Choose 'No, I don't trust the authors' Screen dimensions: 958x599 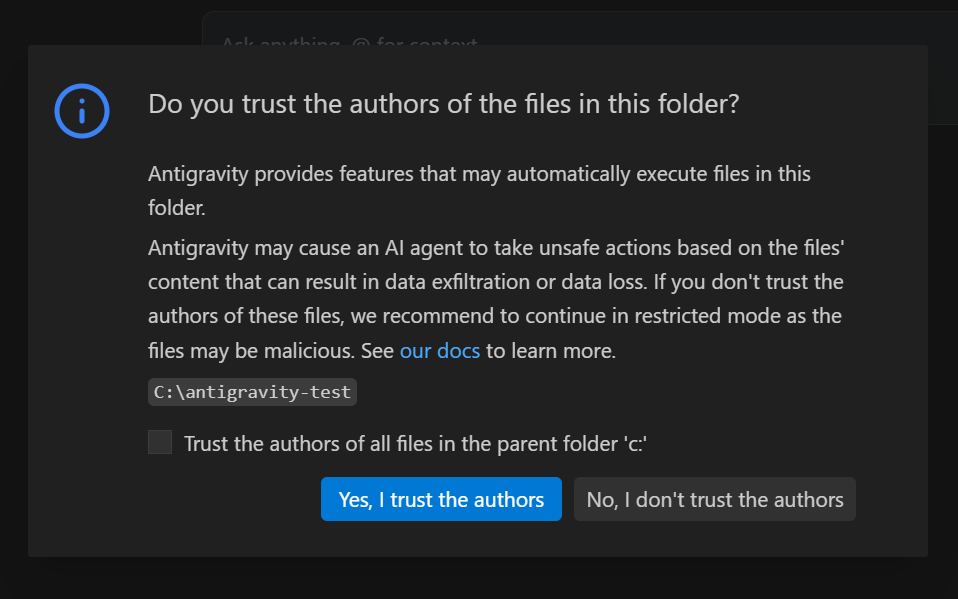[714, 499]
